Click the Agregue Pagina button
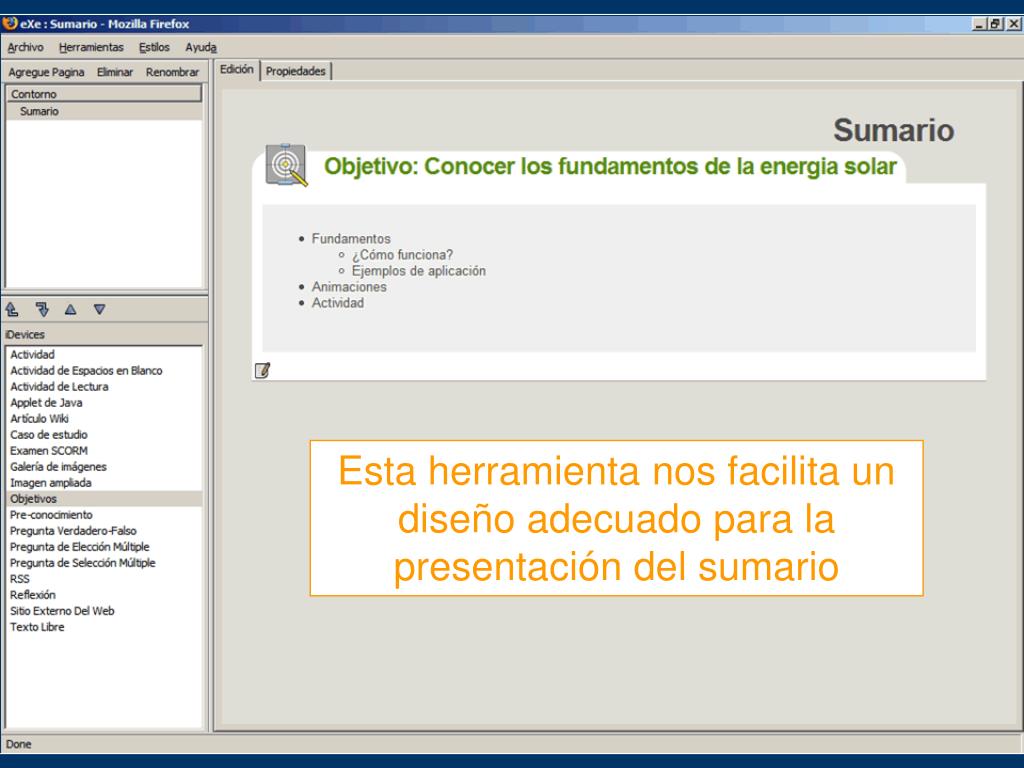 (46, 72)
